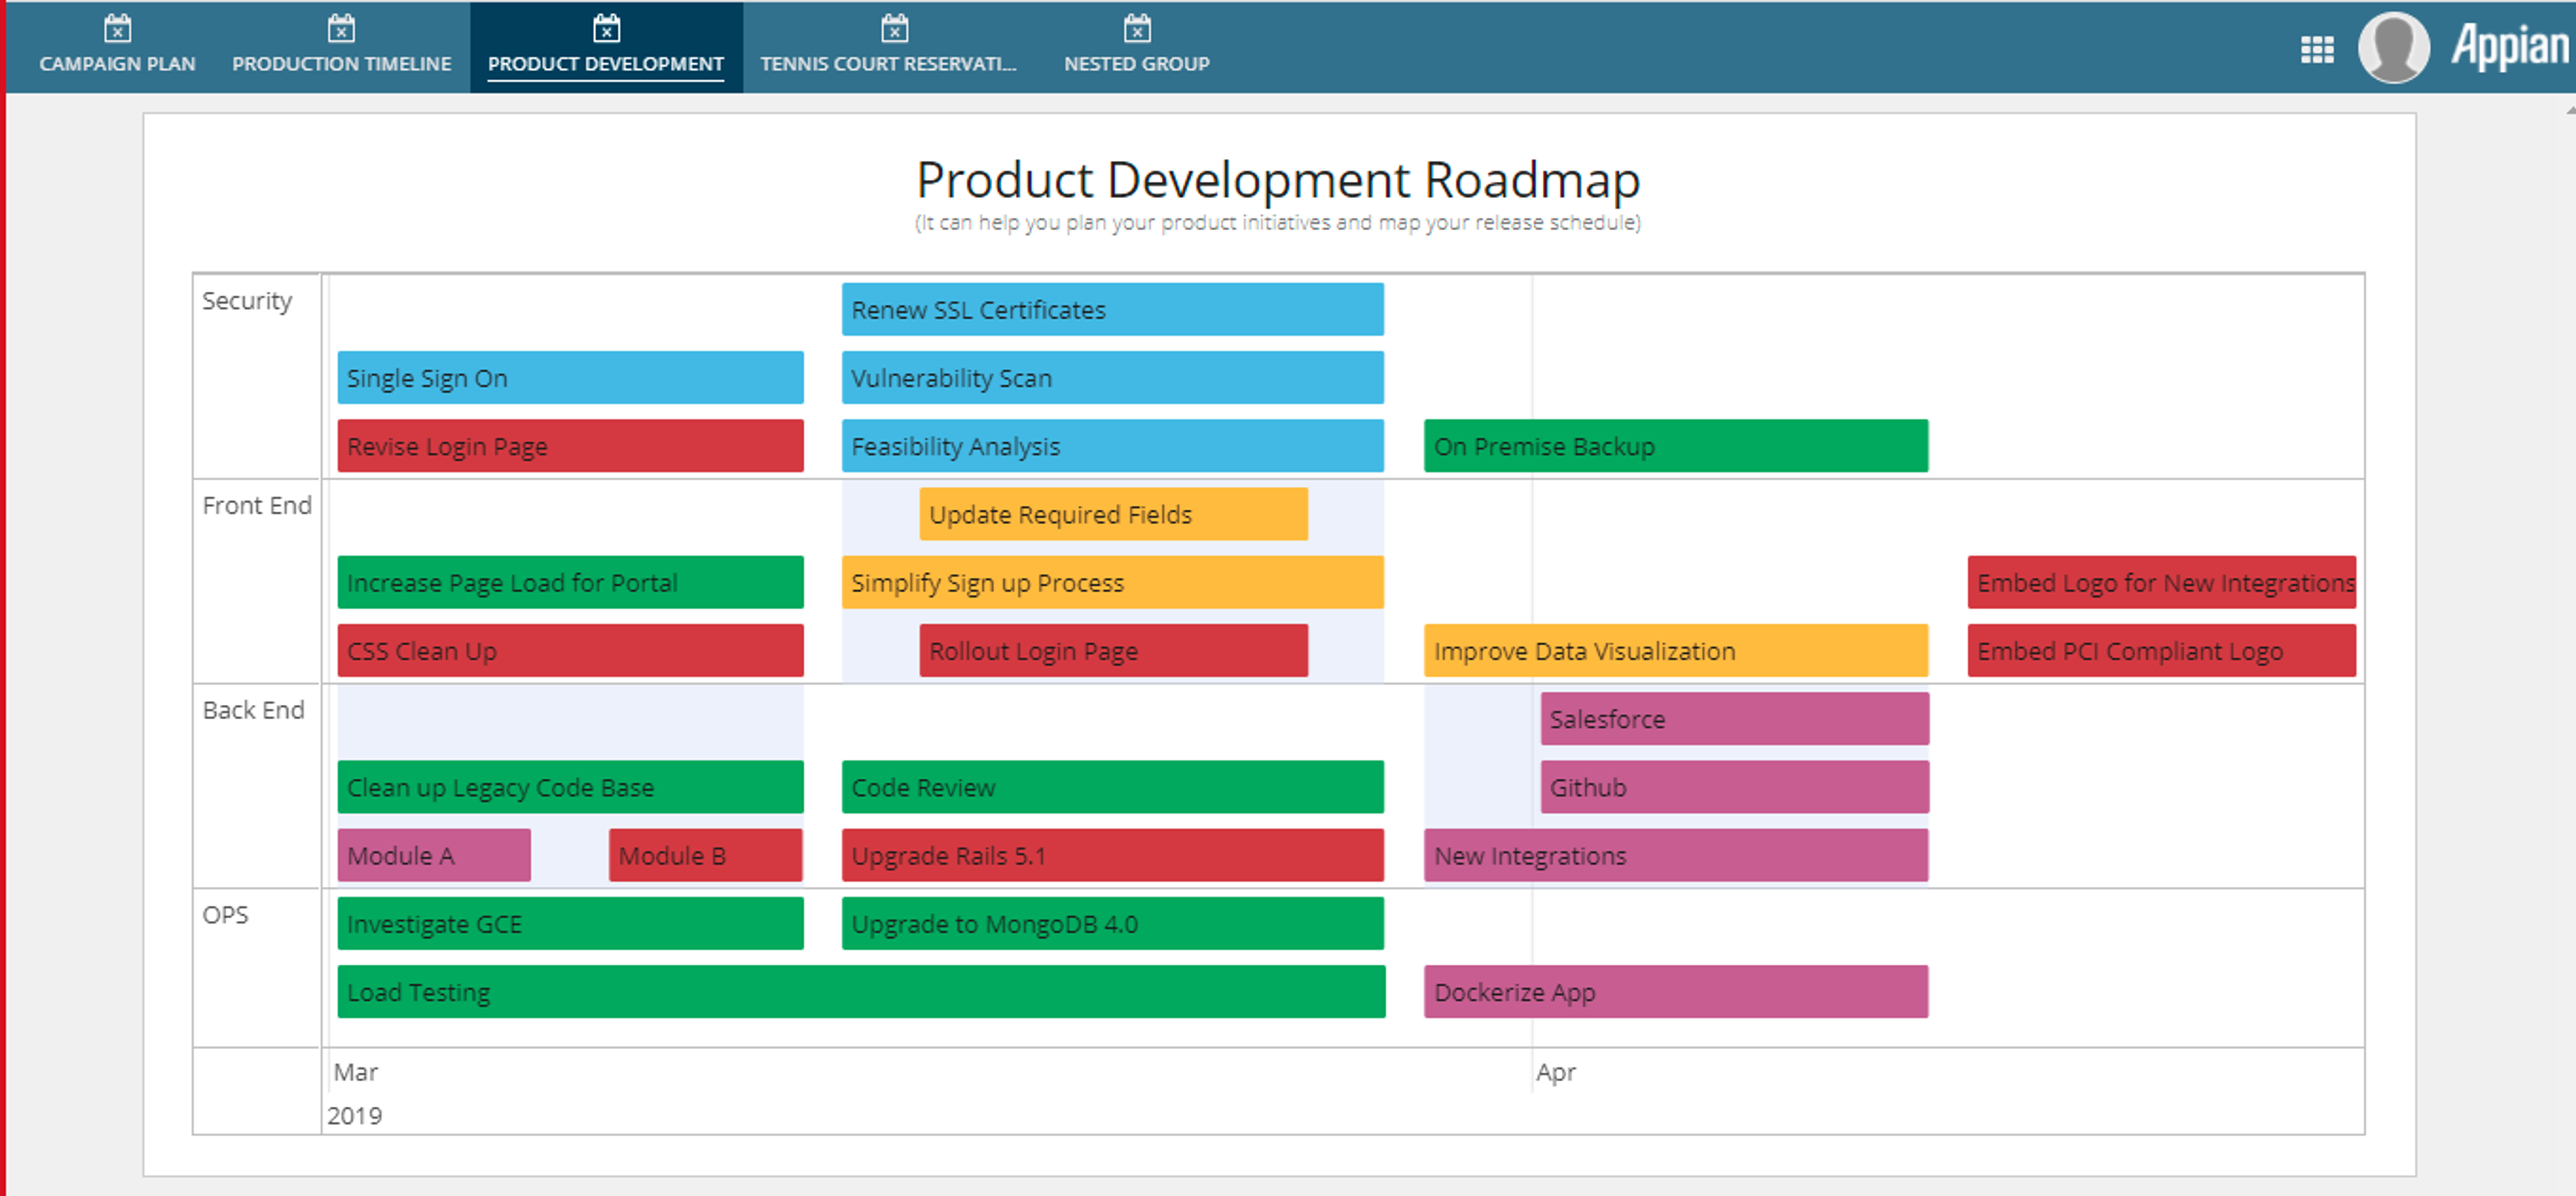Click the Load Testing bar

pyautogui.click(x=861, y=991)
